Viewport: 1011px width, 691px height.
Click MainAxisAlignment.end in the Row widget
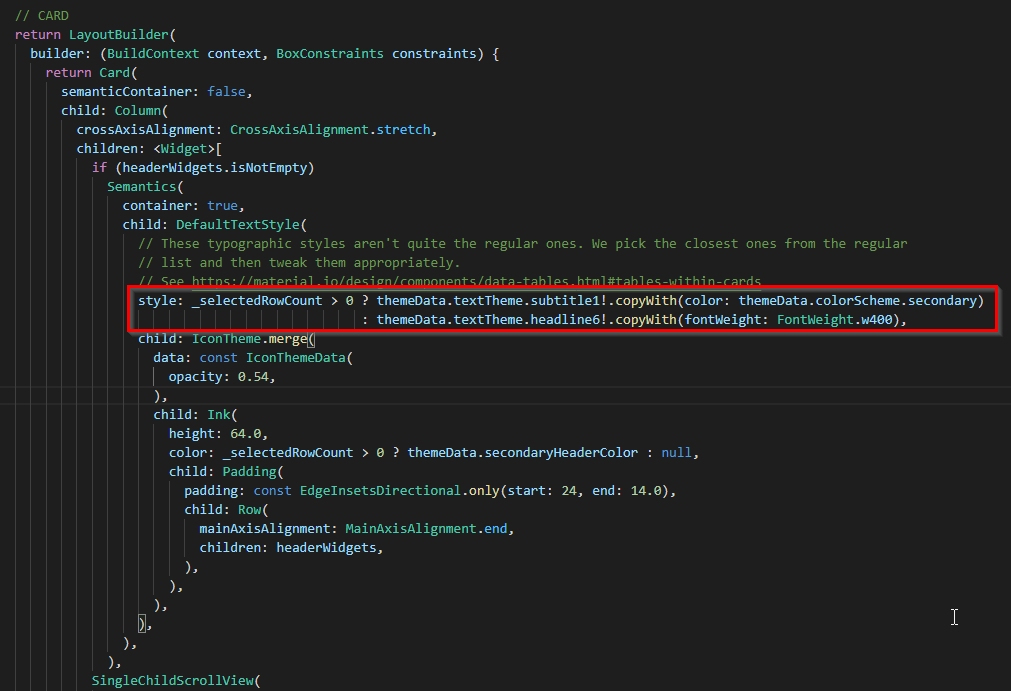[x=425, y=528]
